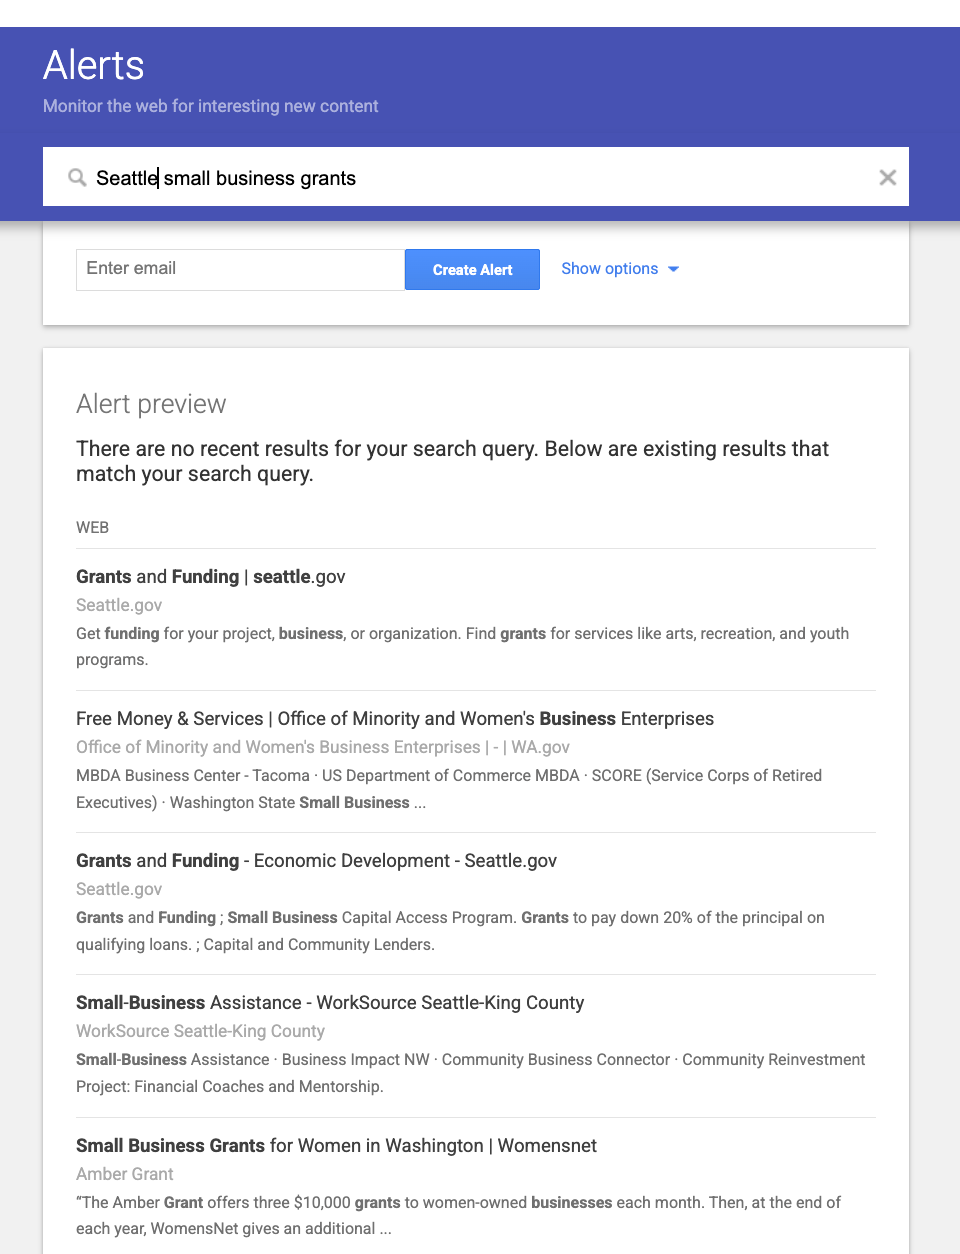Focus the Enter email field

click(x=240, y=270)
